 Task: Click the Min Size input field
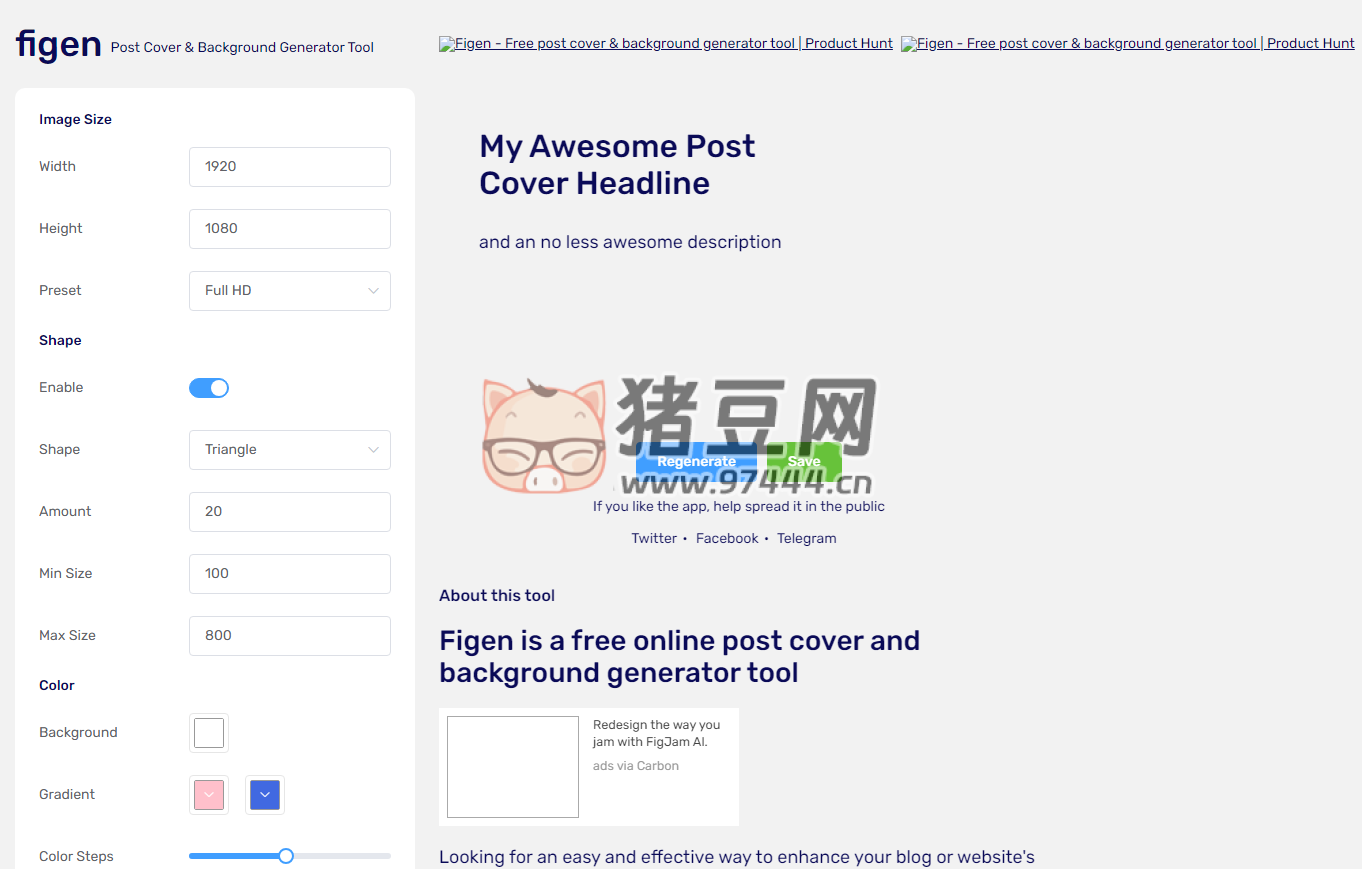tap(290, 574)
